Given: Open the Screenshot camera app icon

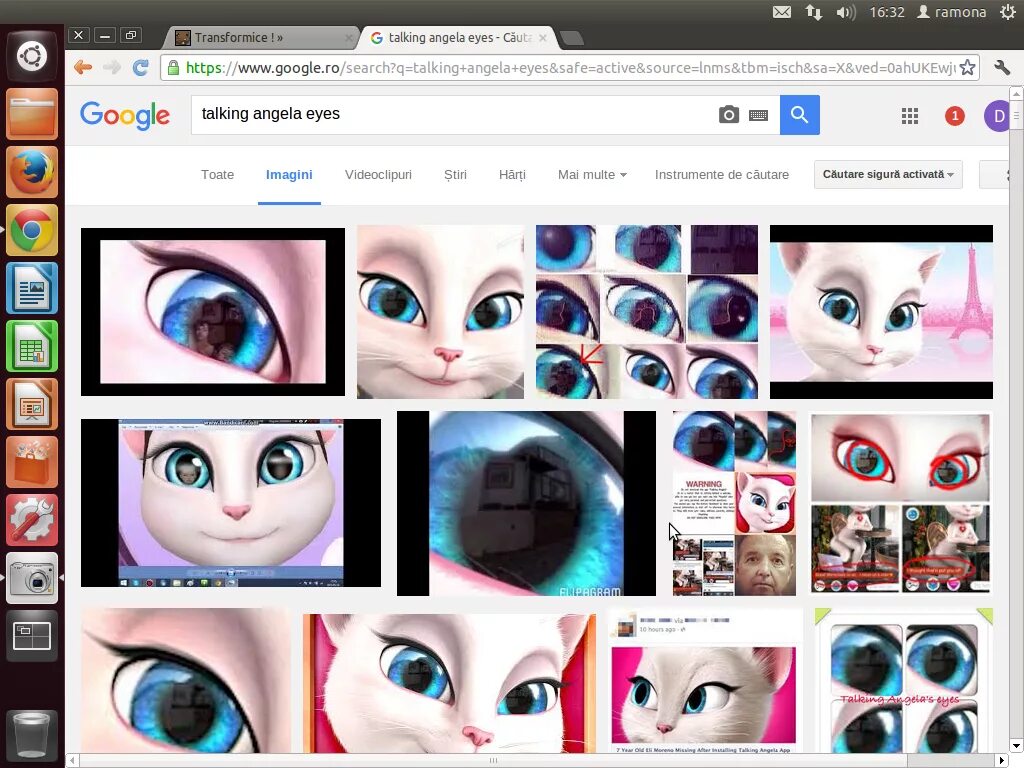Looking at the screenshot, I should pos(32,579).
